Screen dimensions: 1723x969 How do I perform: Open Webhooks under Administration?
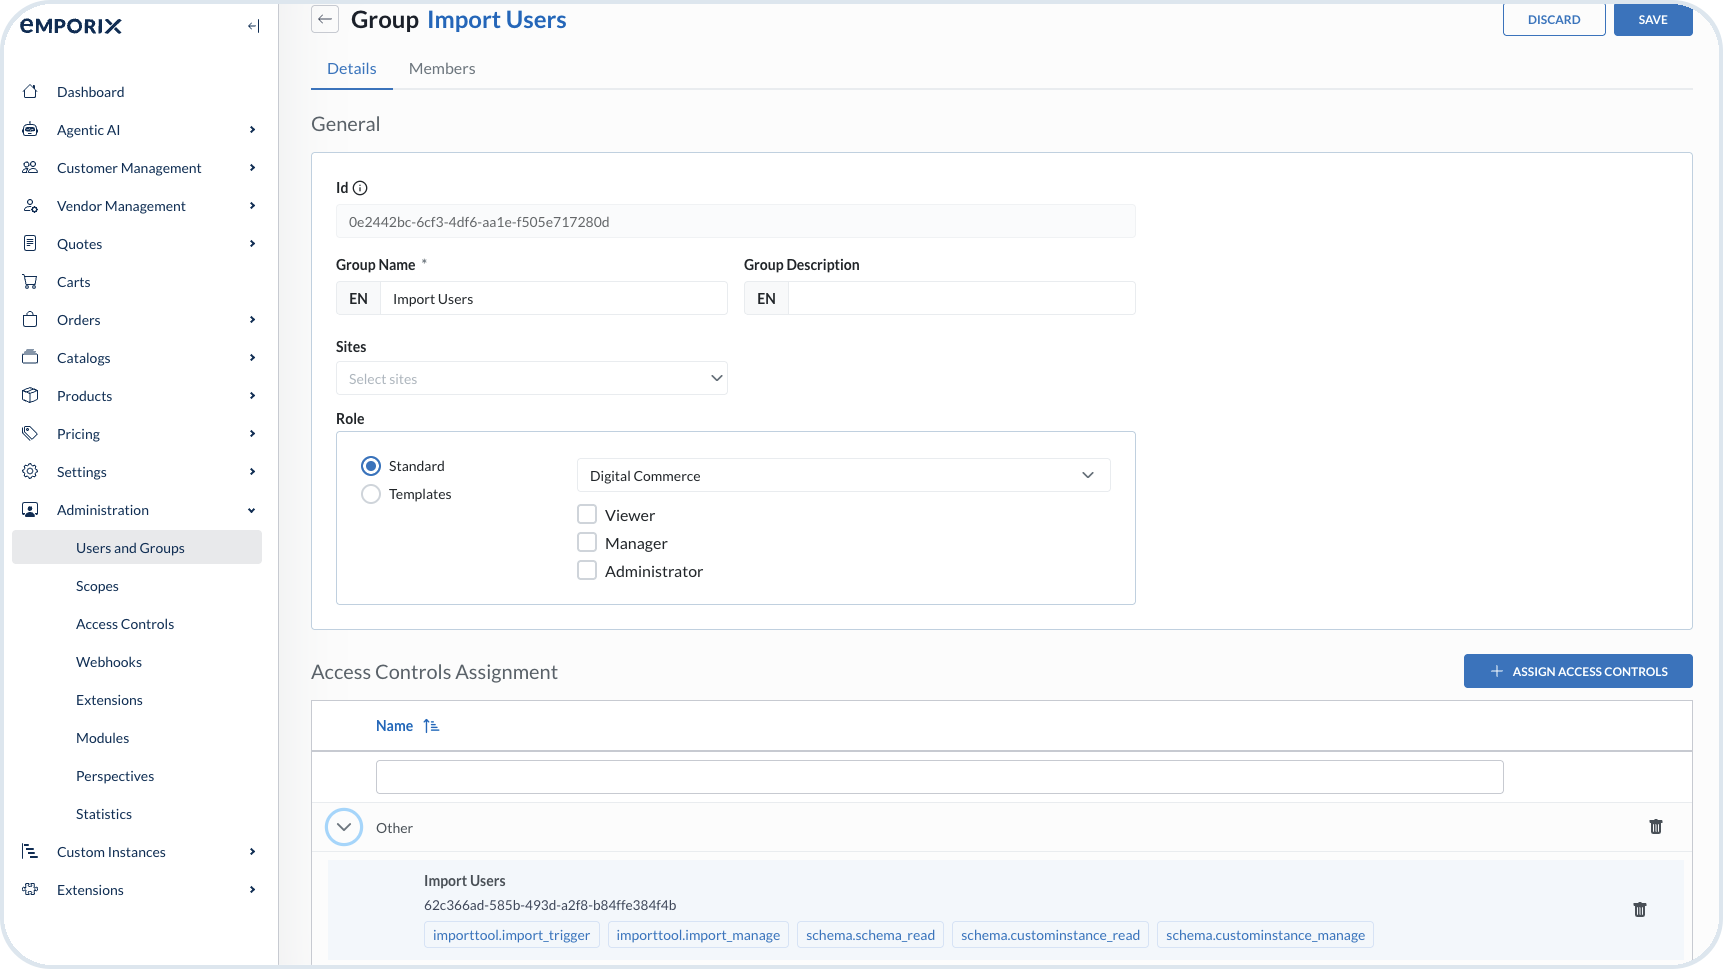click(x=109, y=662)
